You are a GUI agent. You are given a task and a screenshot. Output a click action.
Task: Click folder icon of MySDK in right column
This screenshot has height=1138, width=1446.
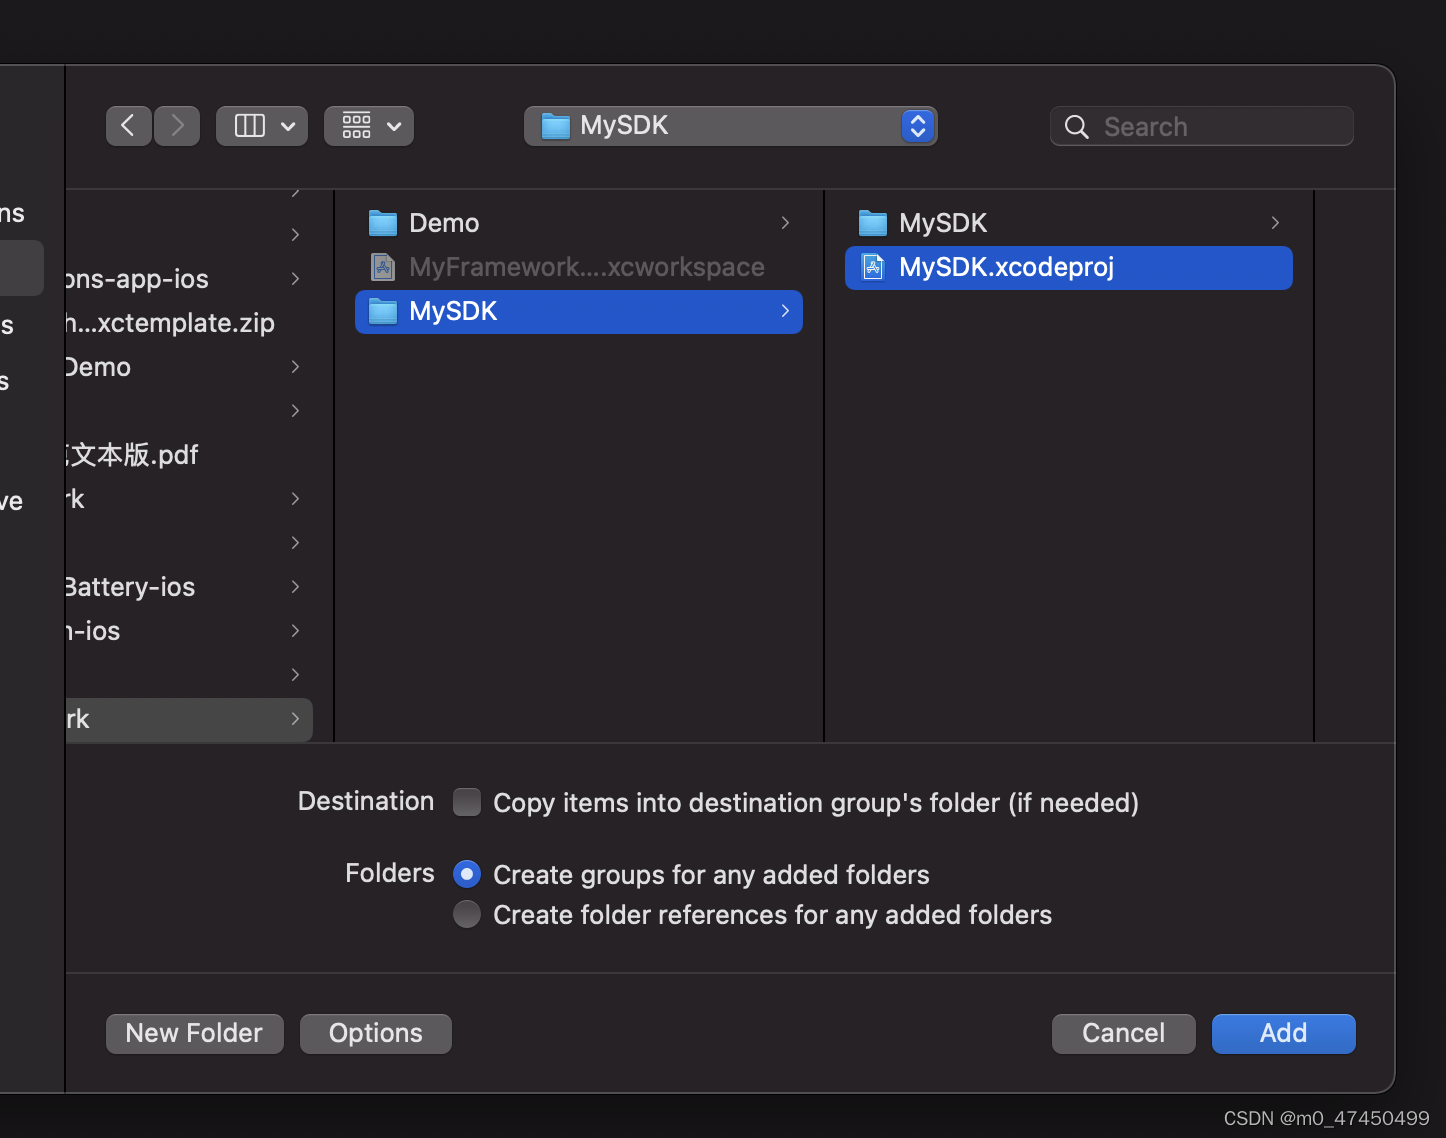(873, 223)
